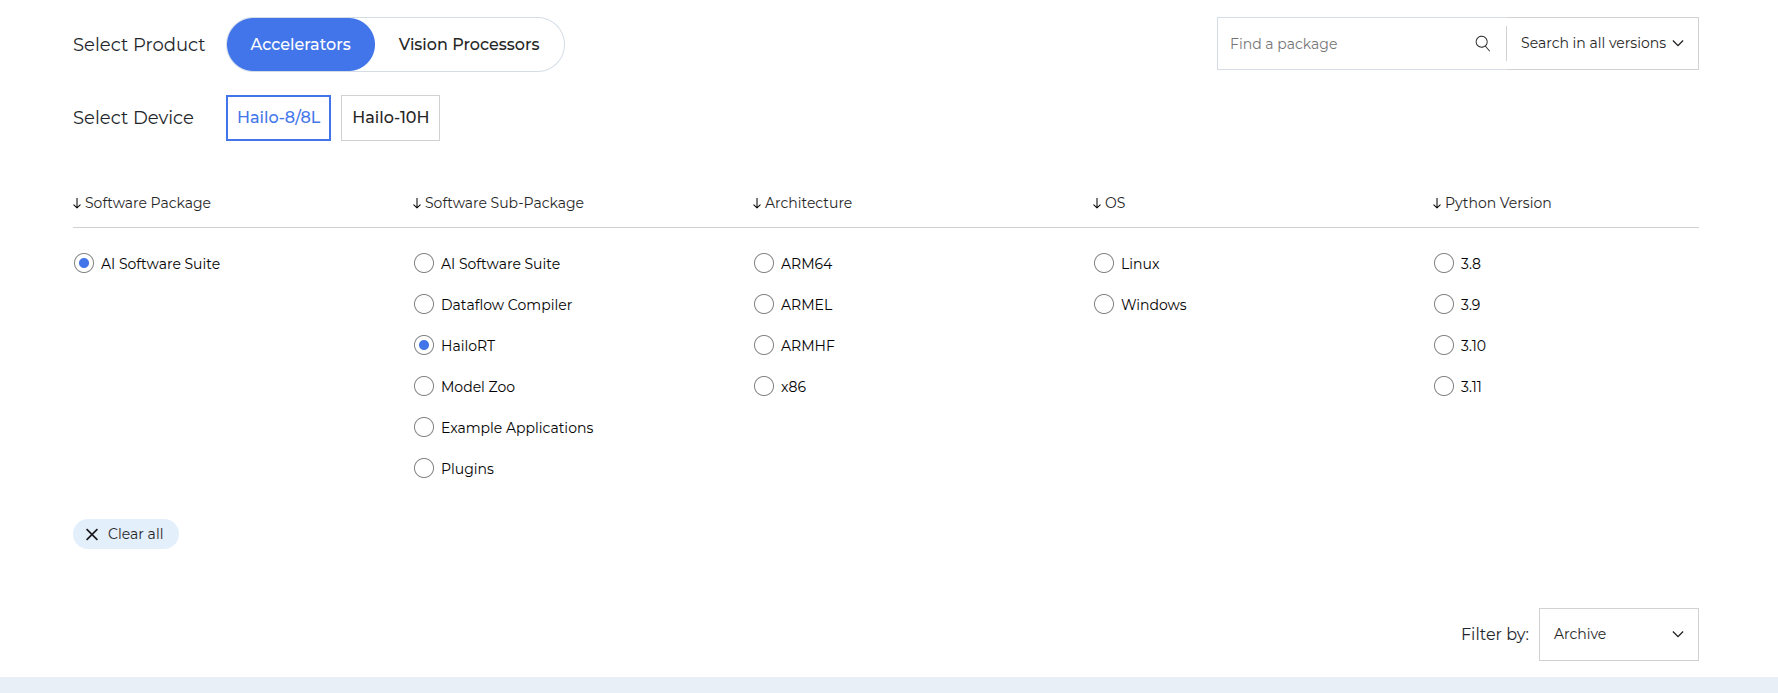This screenshot has width=1778, height=693.
Task: Select ARM64 architecture option
Action: click(764, 264)
